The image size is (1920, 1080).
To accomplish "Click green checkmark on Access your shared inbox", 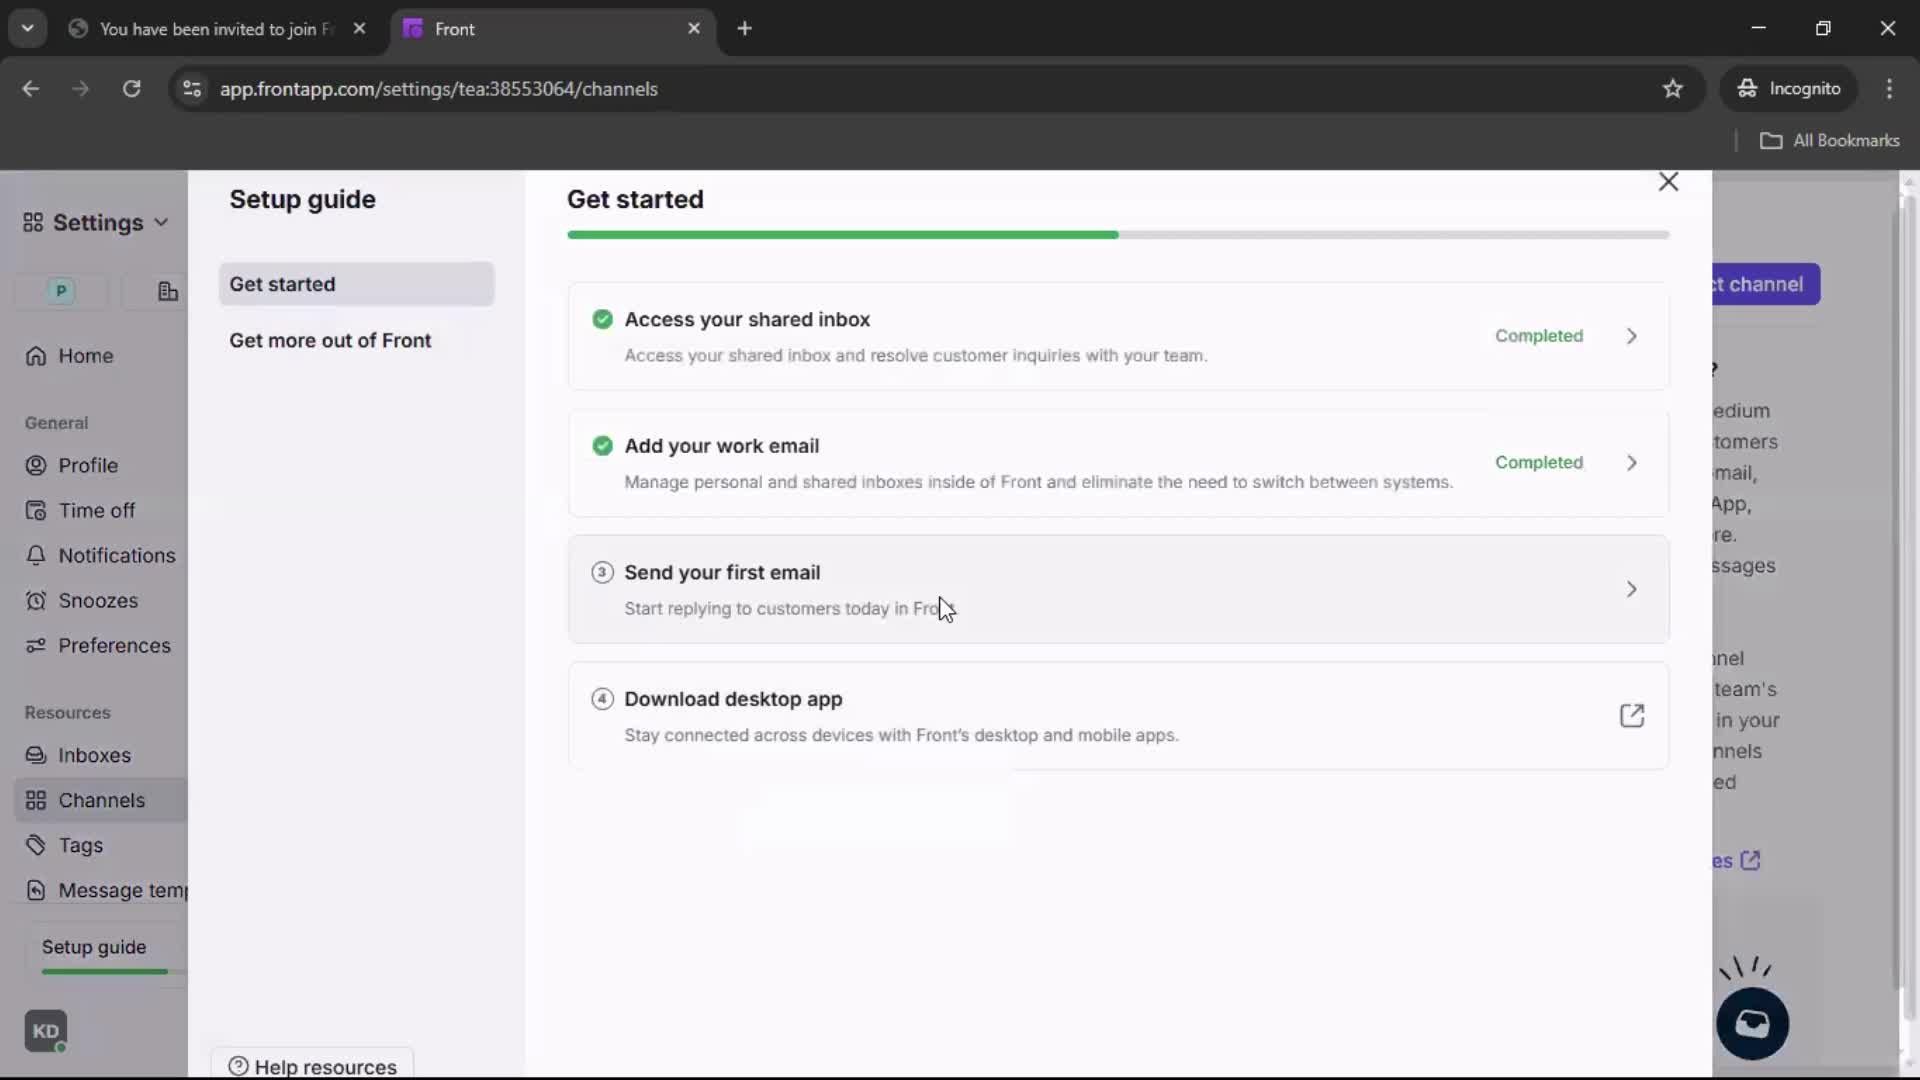I will pos(602,319).
